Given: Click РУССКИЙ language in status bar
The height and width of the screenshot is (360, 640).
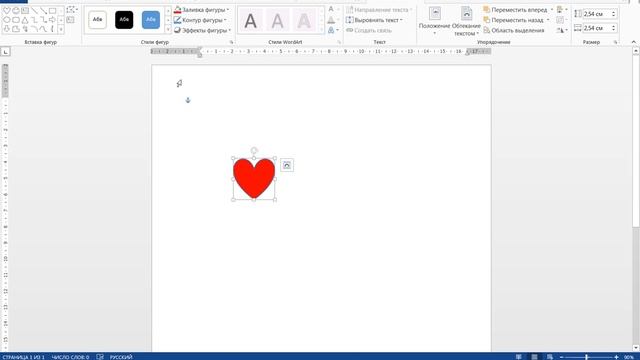Looking at the screenshot, I should point(121,357).
